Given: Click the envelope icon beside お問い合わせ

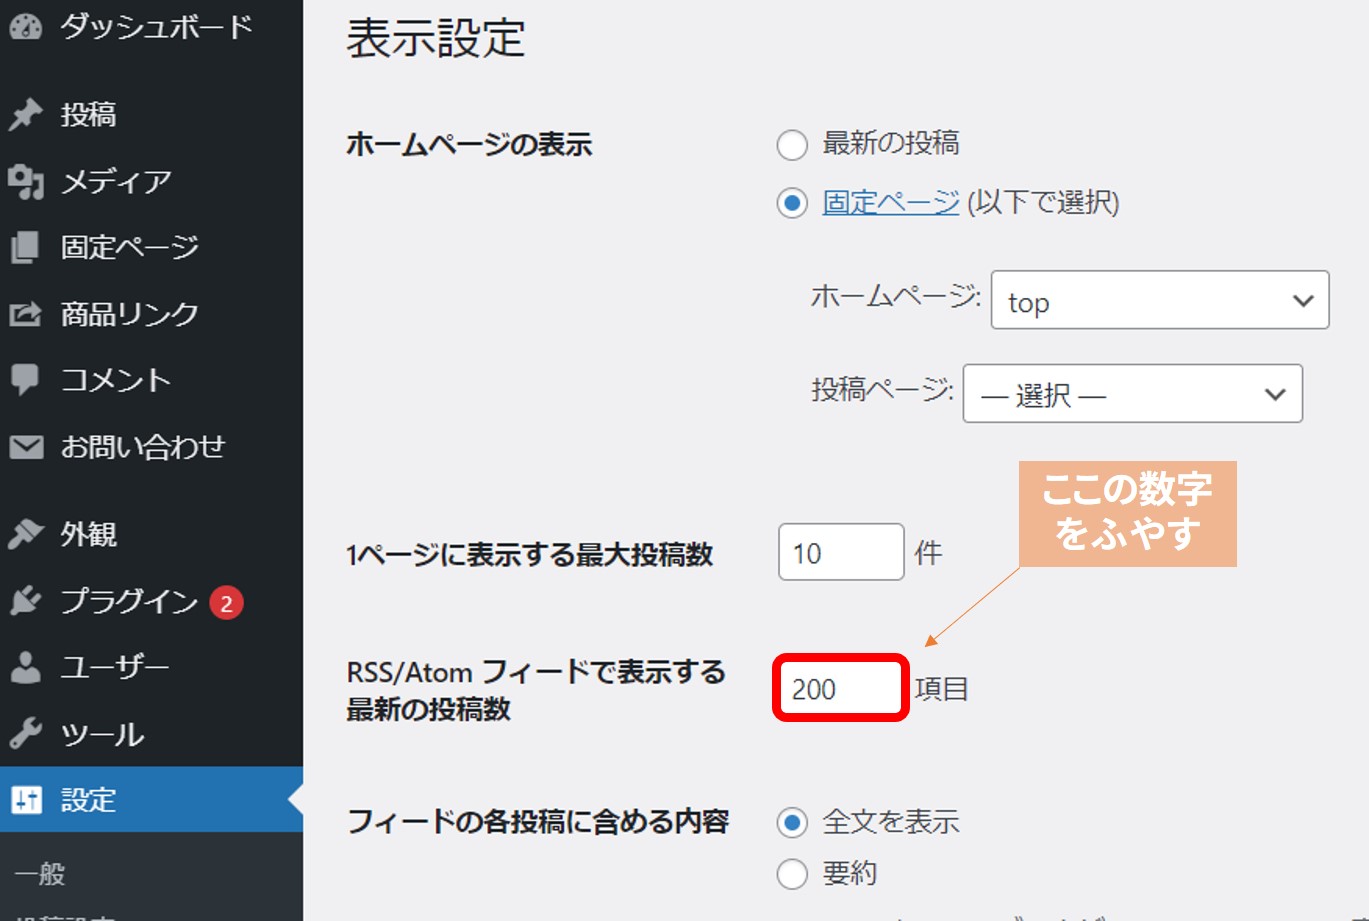Looking at the screenshot, I should click(x=26, y=447).
